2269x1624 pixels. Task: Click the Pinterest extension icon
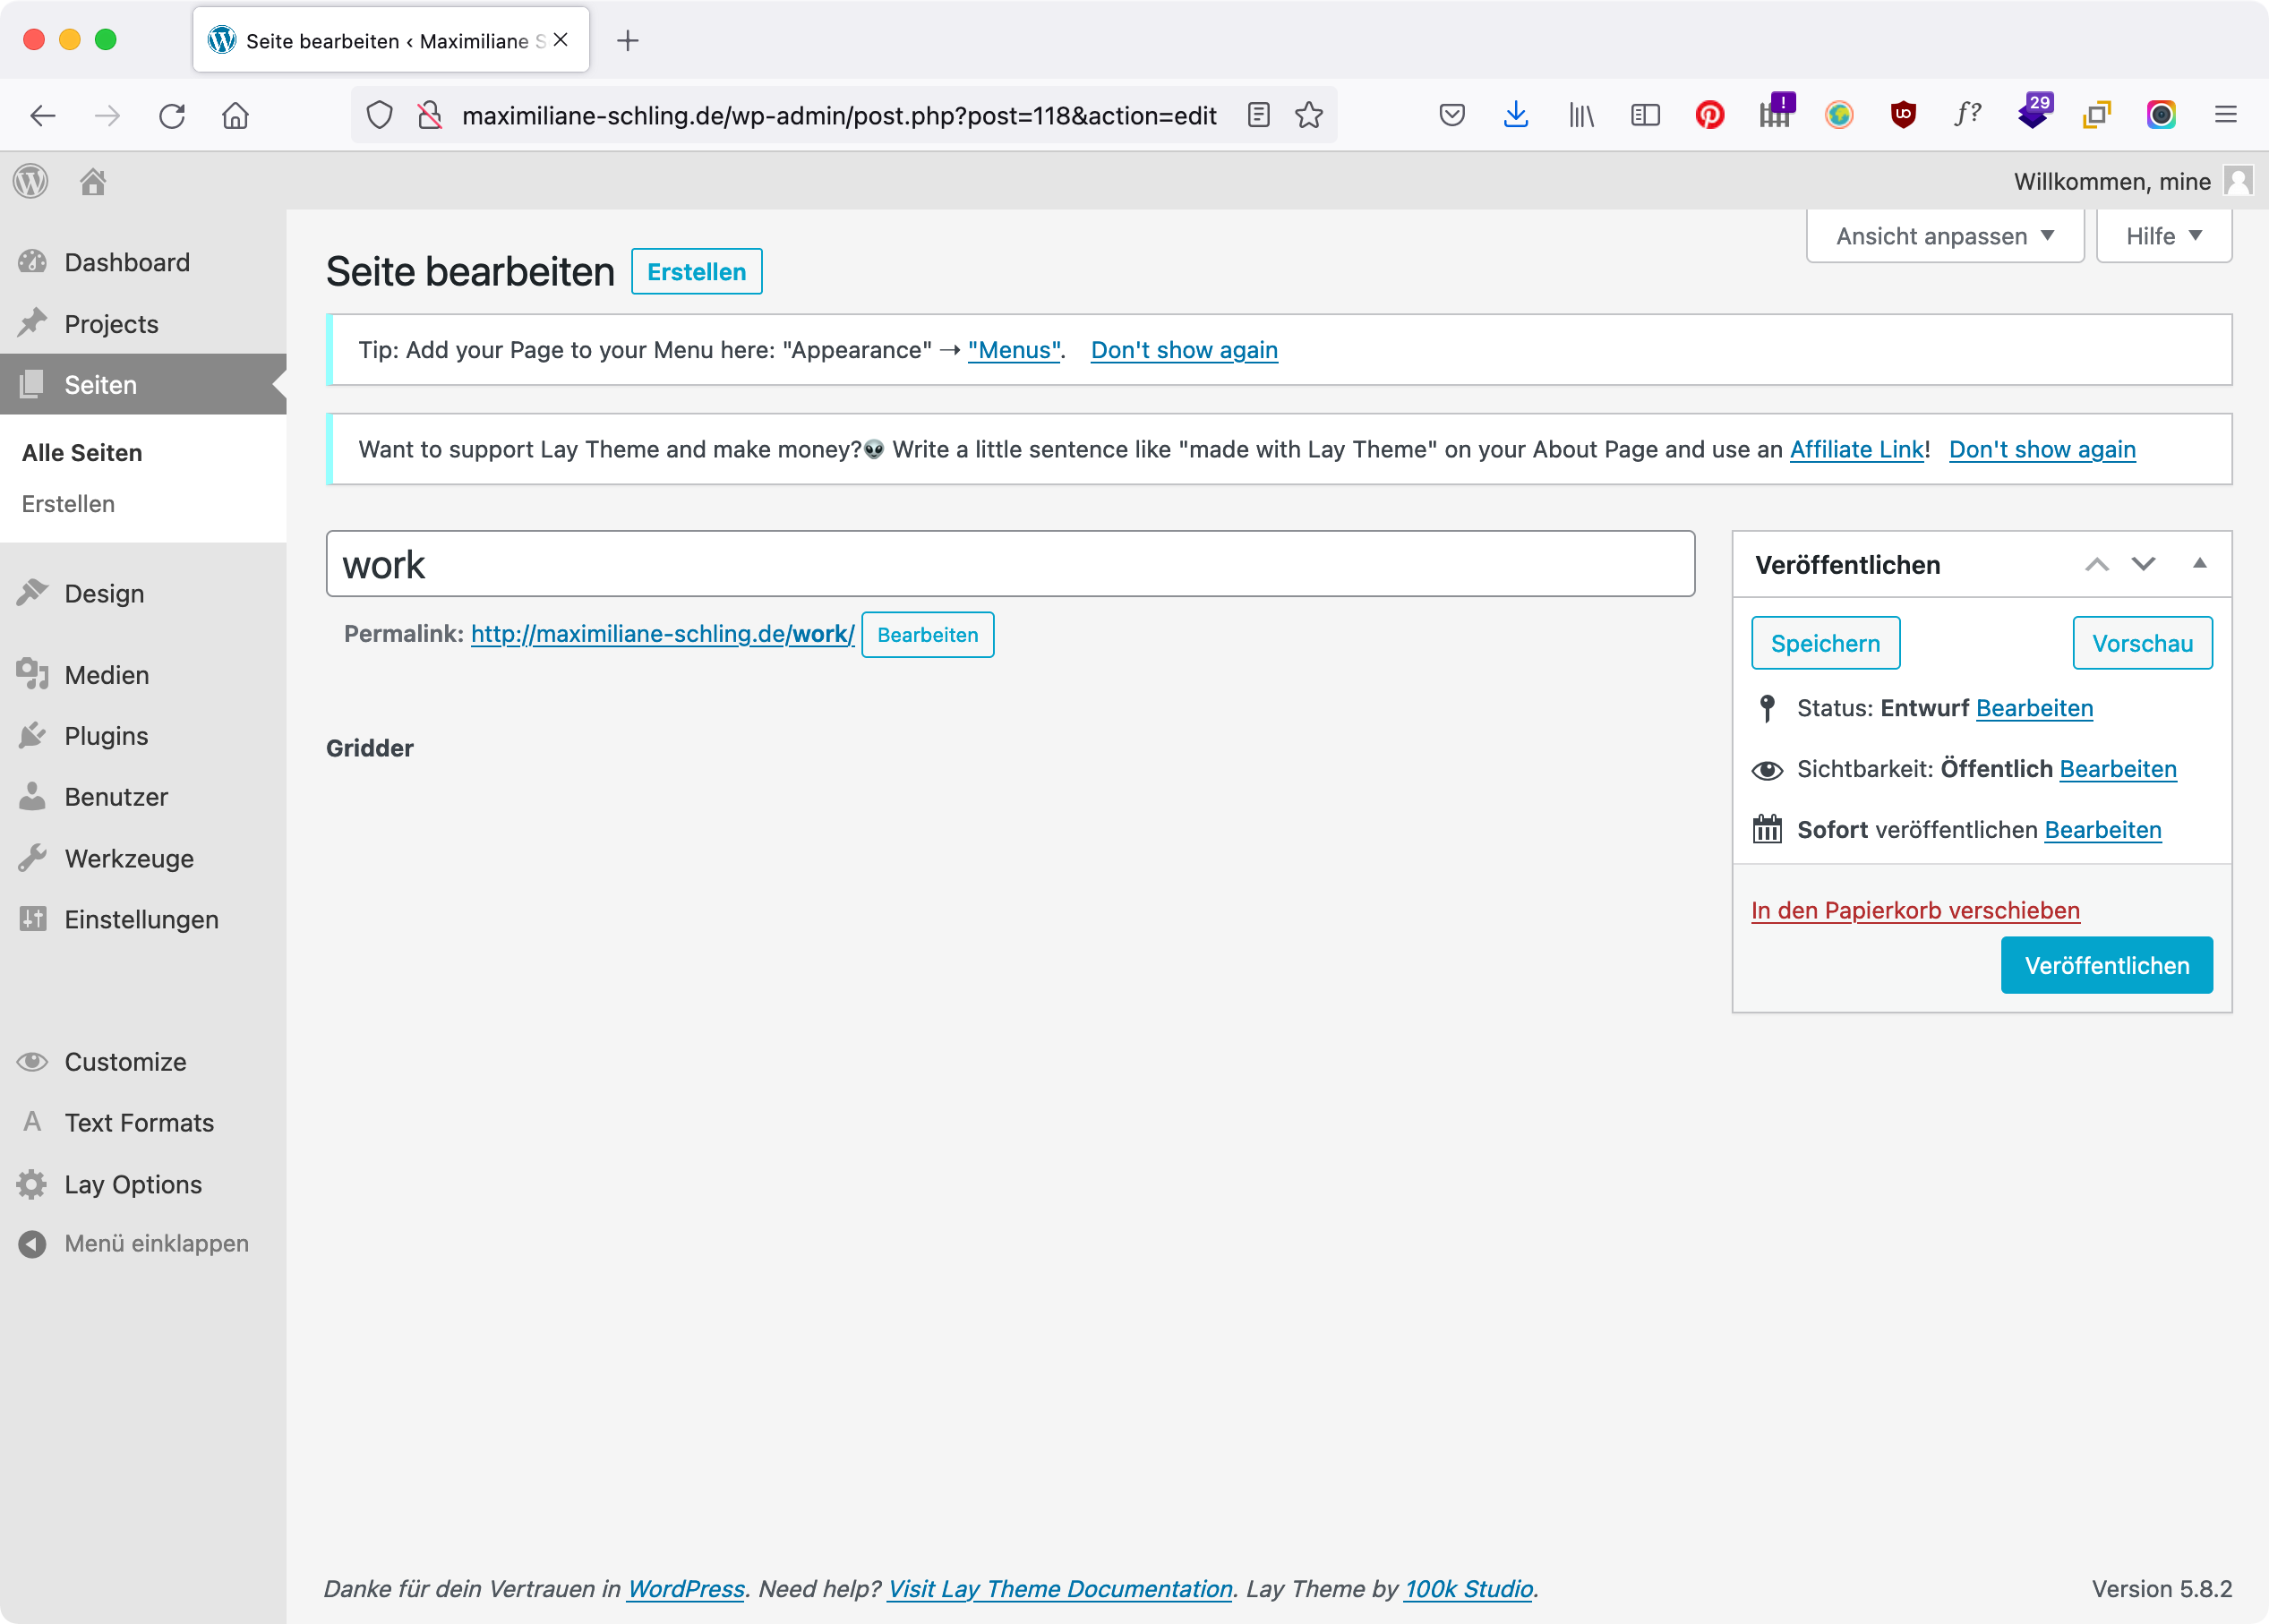pos(1709,115)
